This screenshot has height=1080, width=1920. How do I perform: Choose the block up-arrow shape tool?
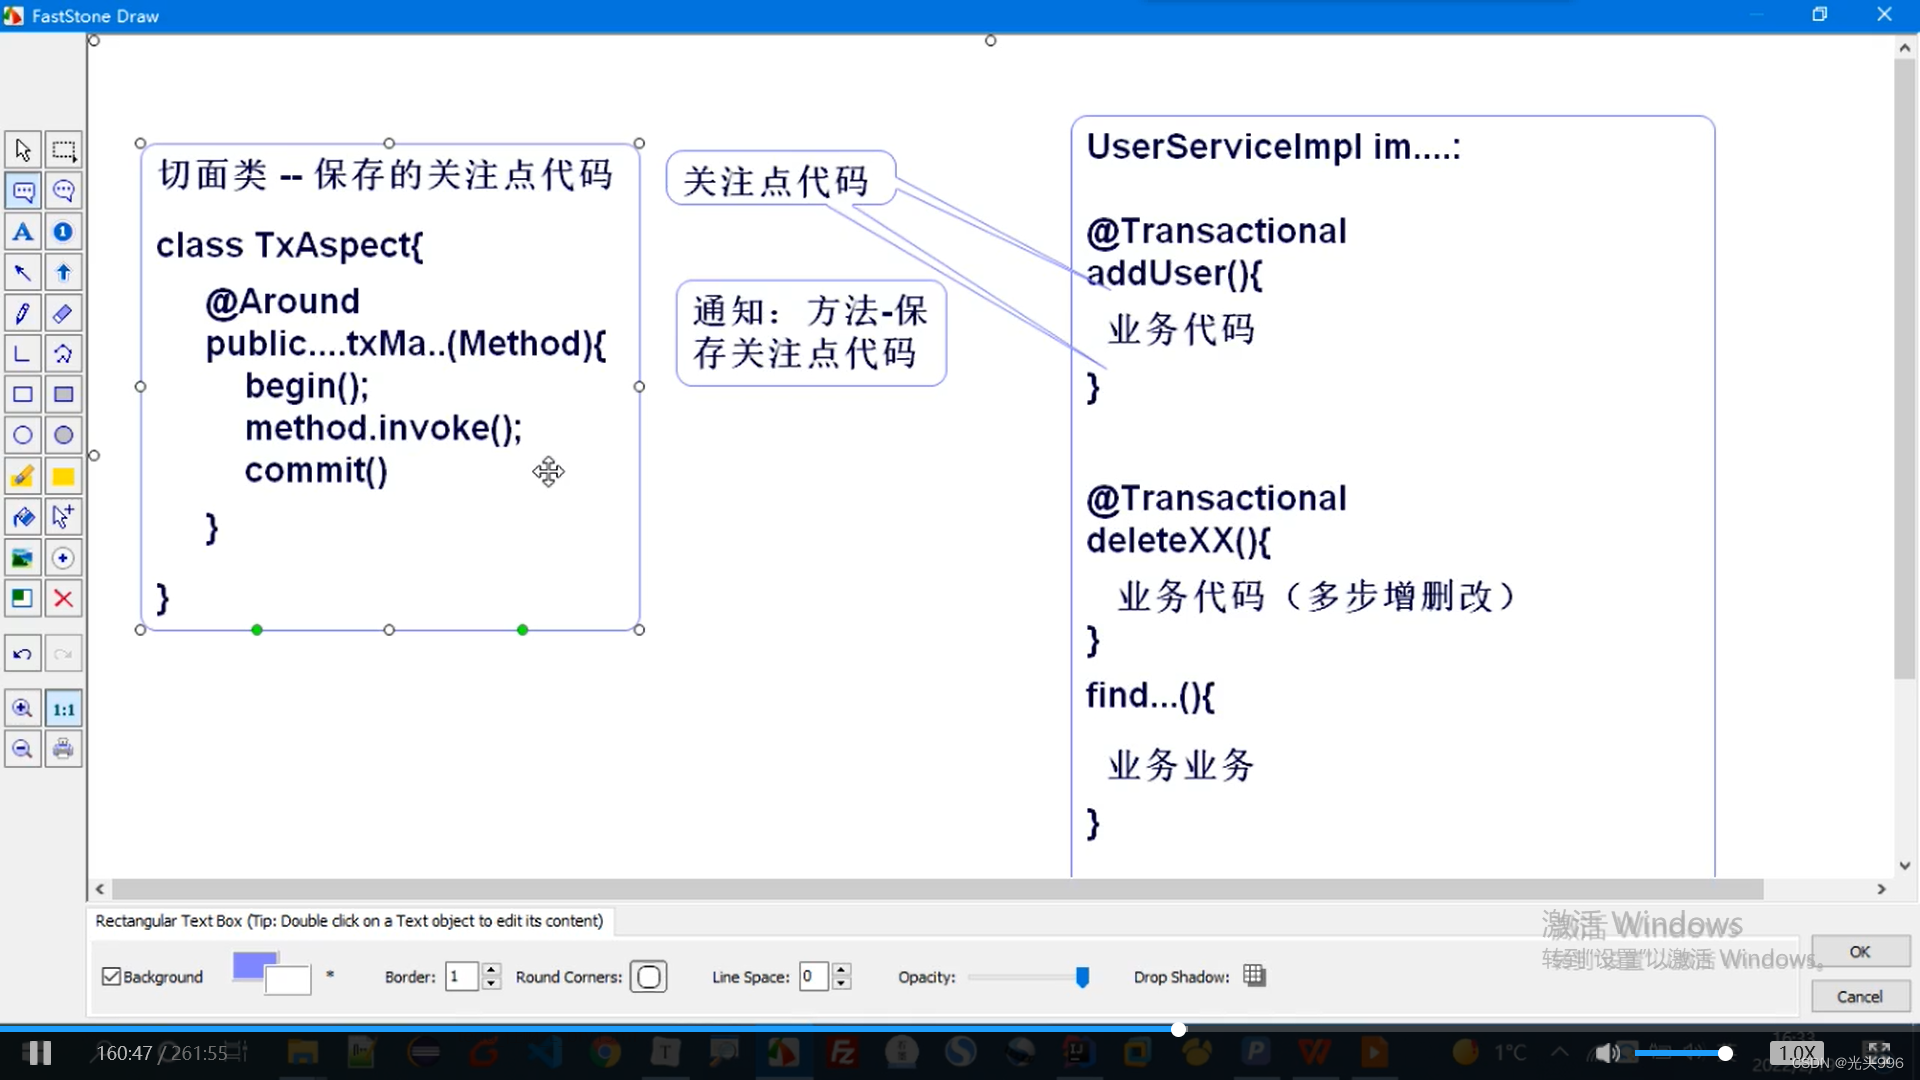(63, 272)
